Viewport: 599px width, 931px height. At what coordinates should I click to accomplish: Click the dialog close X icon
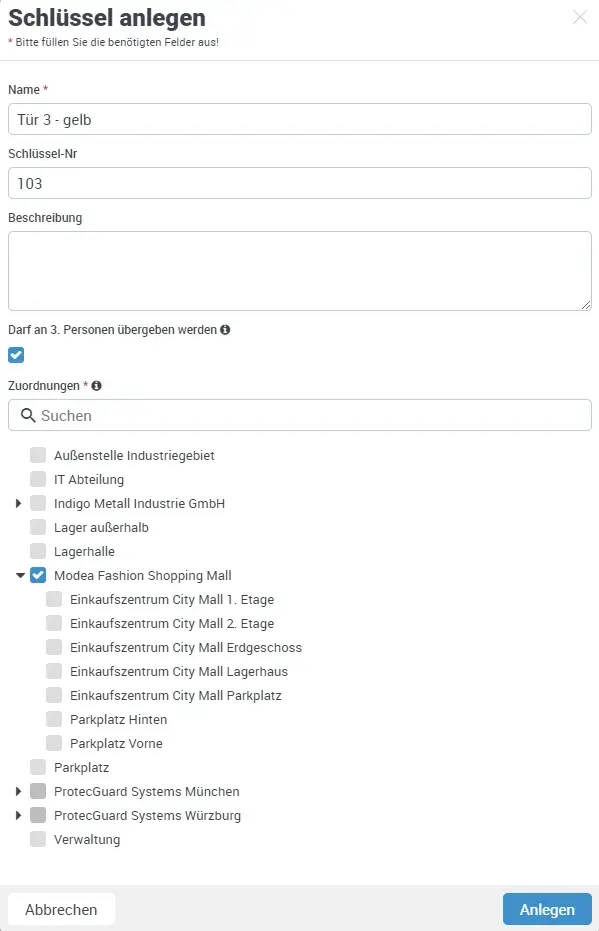pyautogui.click(x=580, y=17)
